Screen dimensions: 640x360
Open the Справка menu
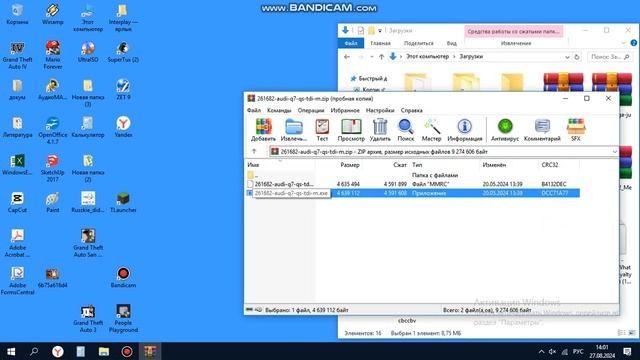[411, 110]
